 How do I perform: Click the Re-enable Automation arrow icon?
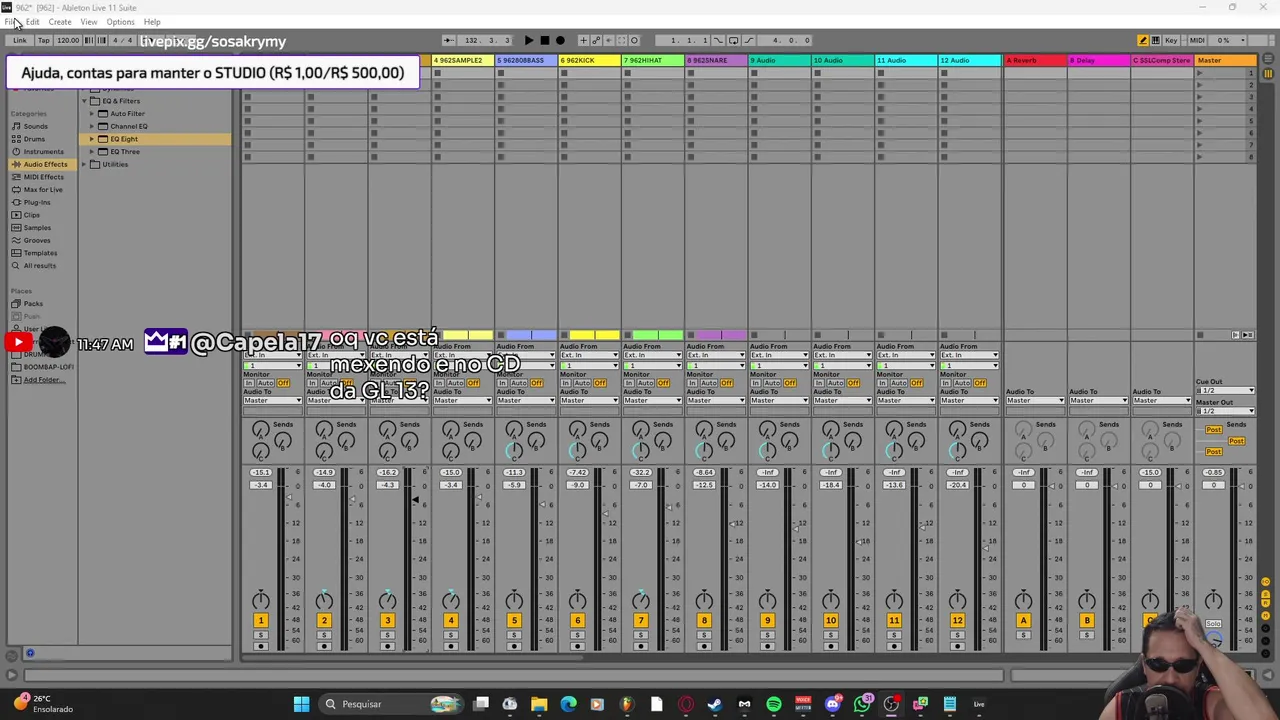click(609, 40)
